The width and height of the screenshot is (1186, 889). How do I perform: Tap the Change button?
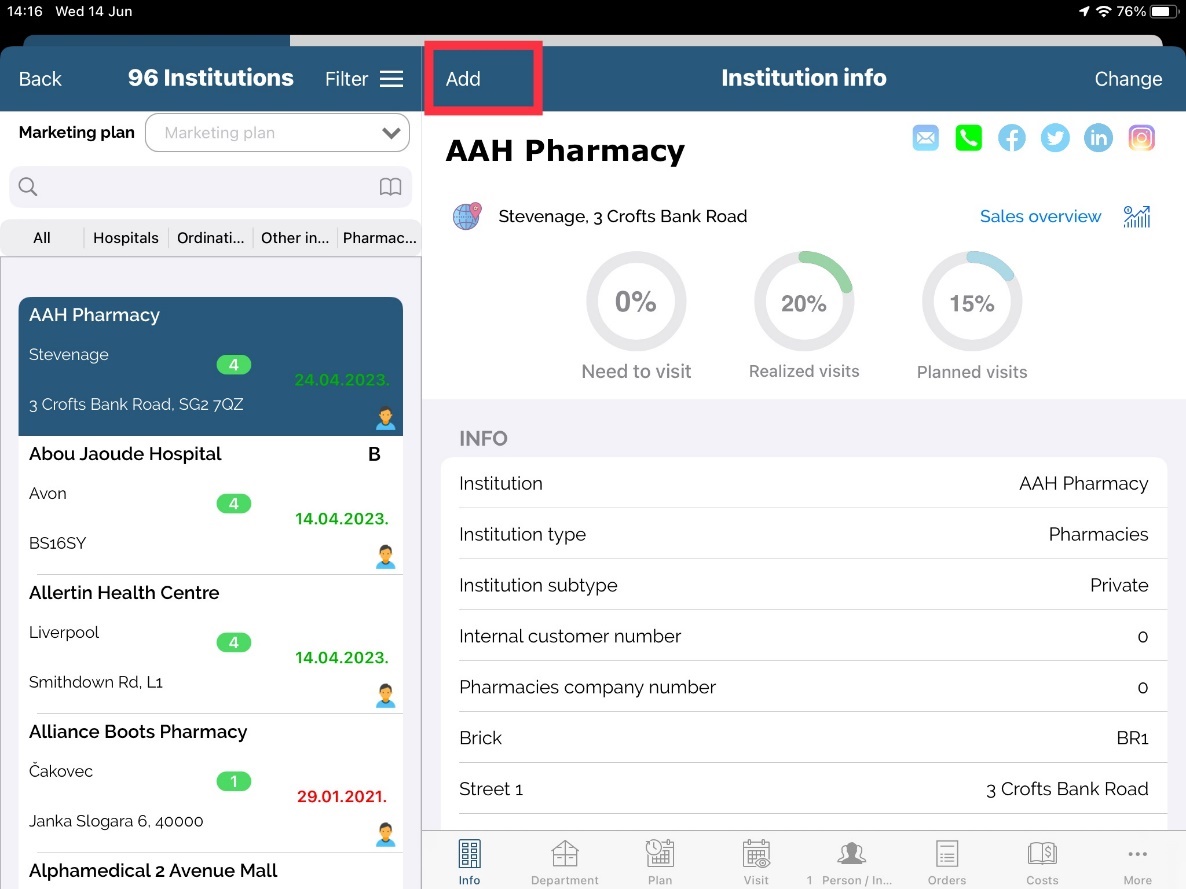(1128, 79)
